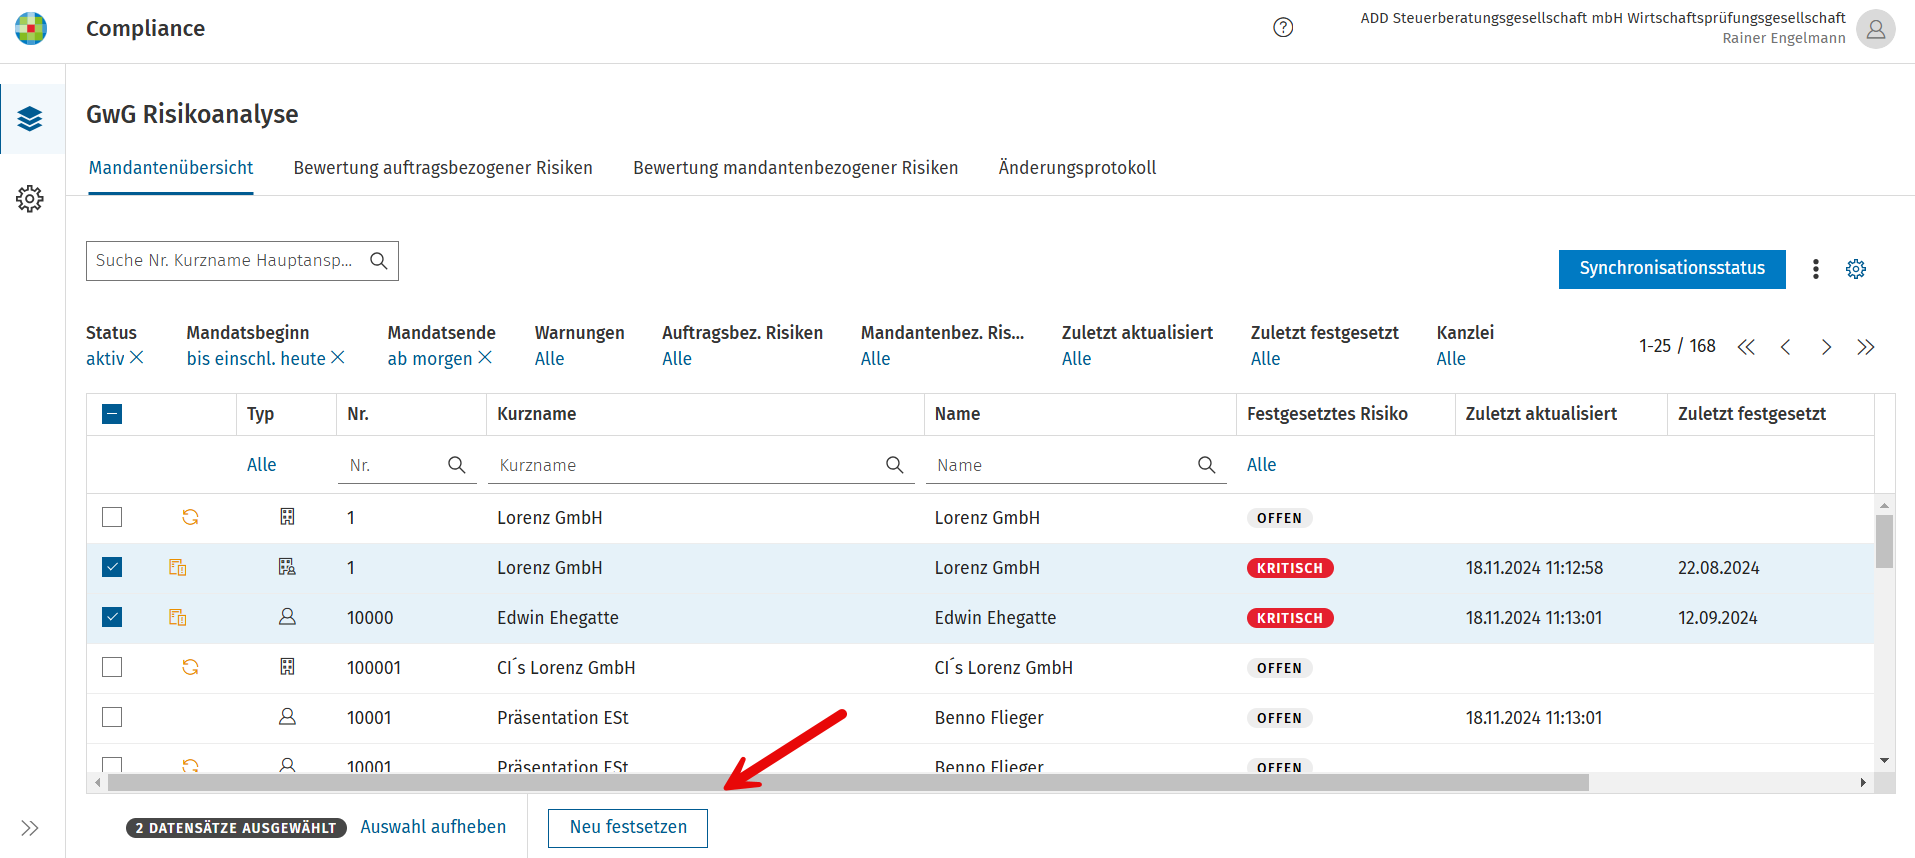
Task: Check CI´s Lorenz GmbH row checkbox
Action: (112, 667)
